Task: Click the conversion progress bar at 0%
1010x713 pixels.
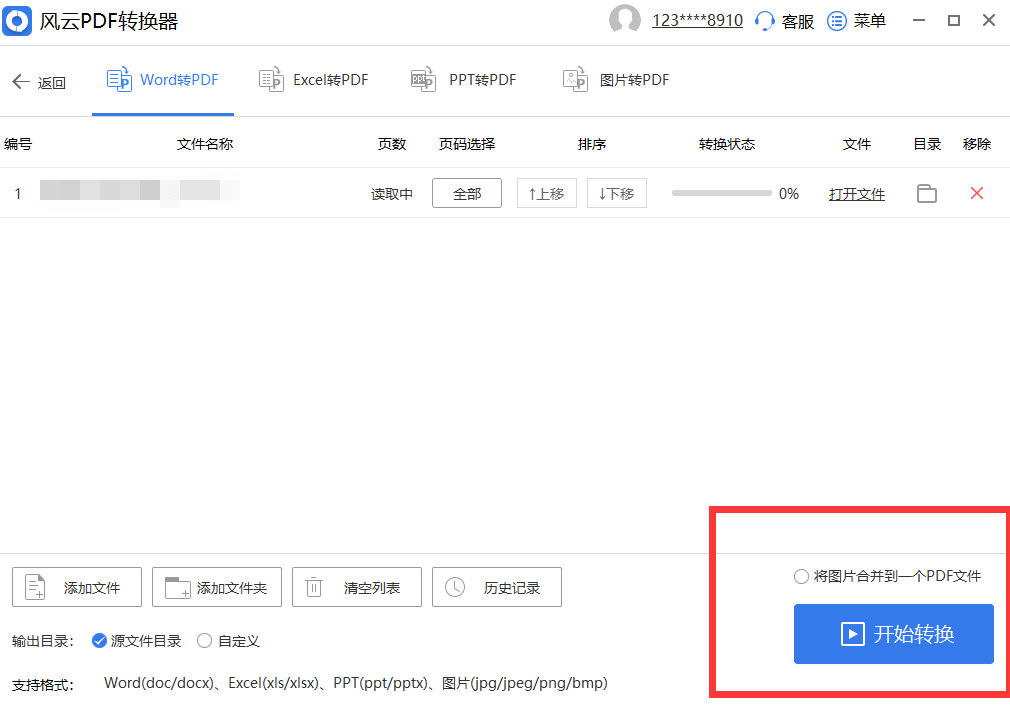Action: click(721, 193)
